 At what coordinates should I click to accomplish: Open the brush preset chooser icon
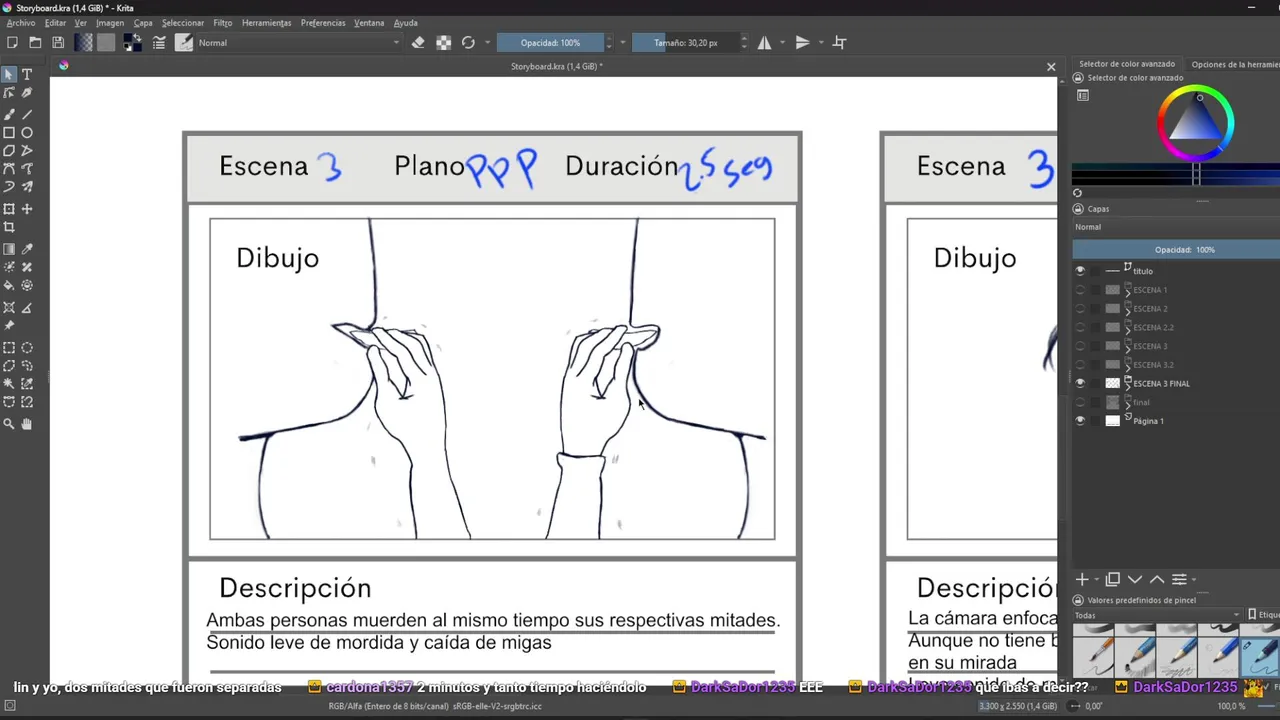coord(184,43)
